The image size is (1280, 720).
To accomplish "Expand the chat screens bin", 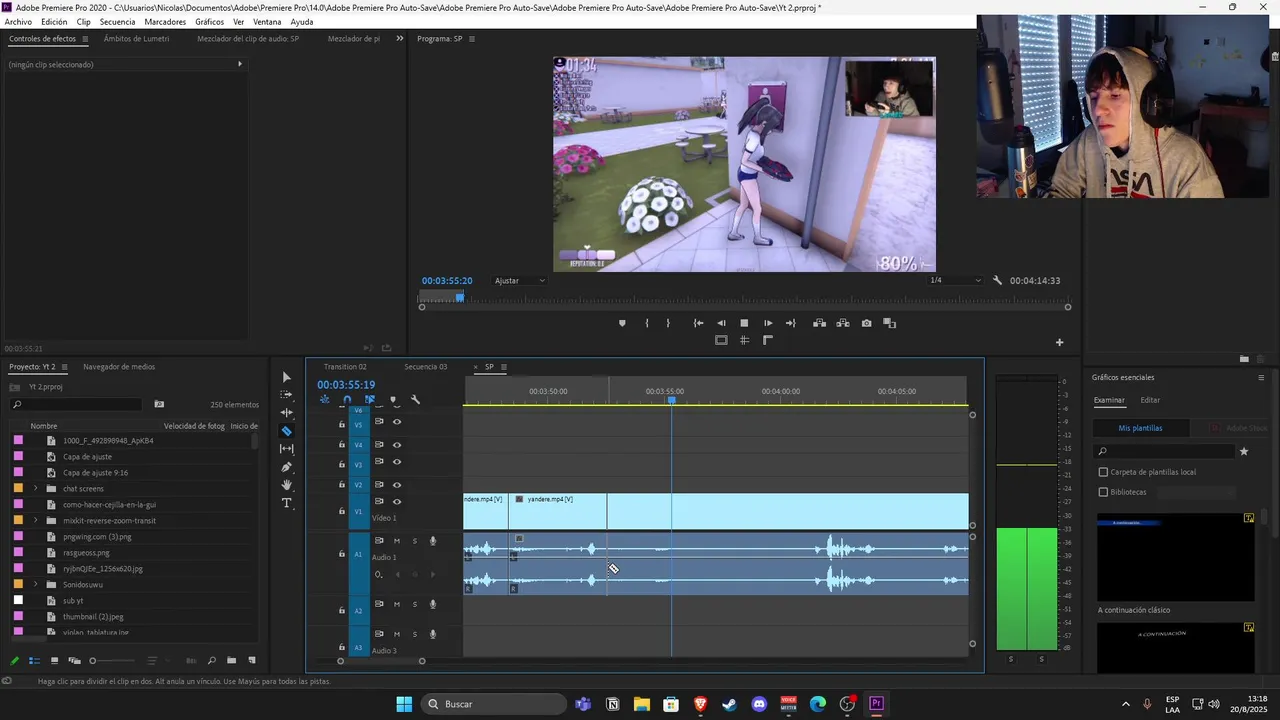I will click(x=36, y=489).
